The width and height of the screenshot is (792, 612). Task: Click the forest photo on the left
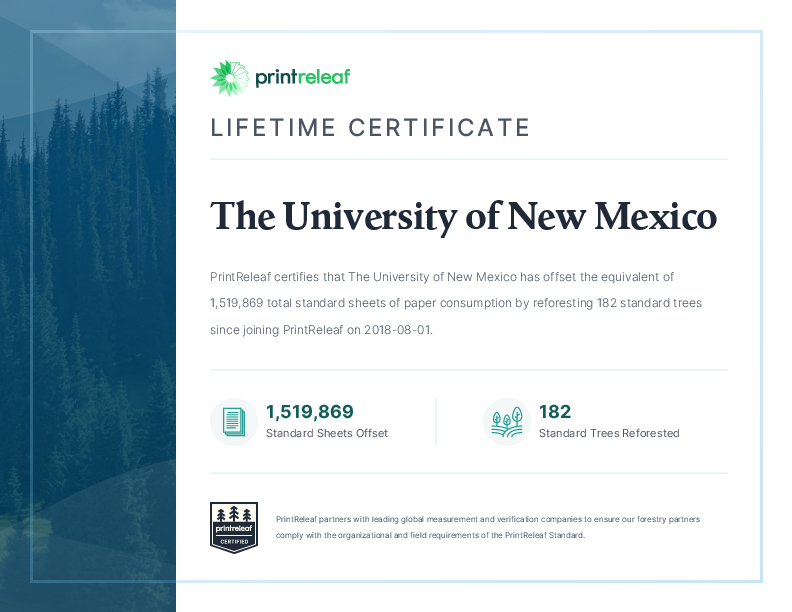[x=88, y=300]
